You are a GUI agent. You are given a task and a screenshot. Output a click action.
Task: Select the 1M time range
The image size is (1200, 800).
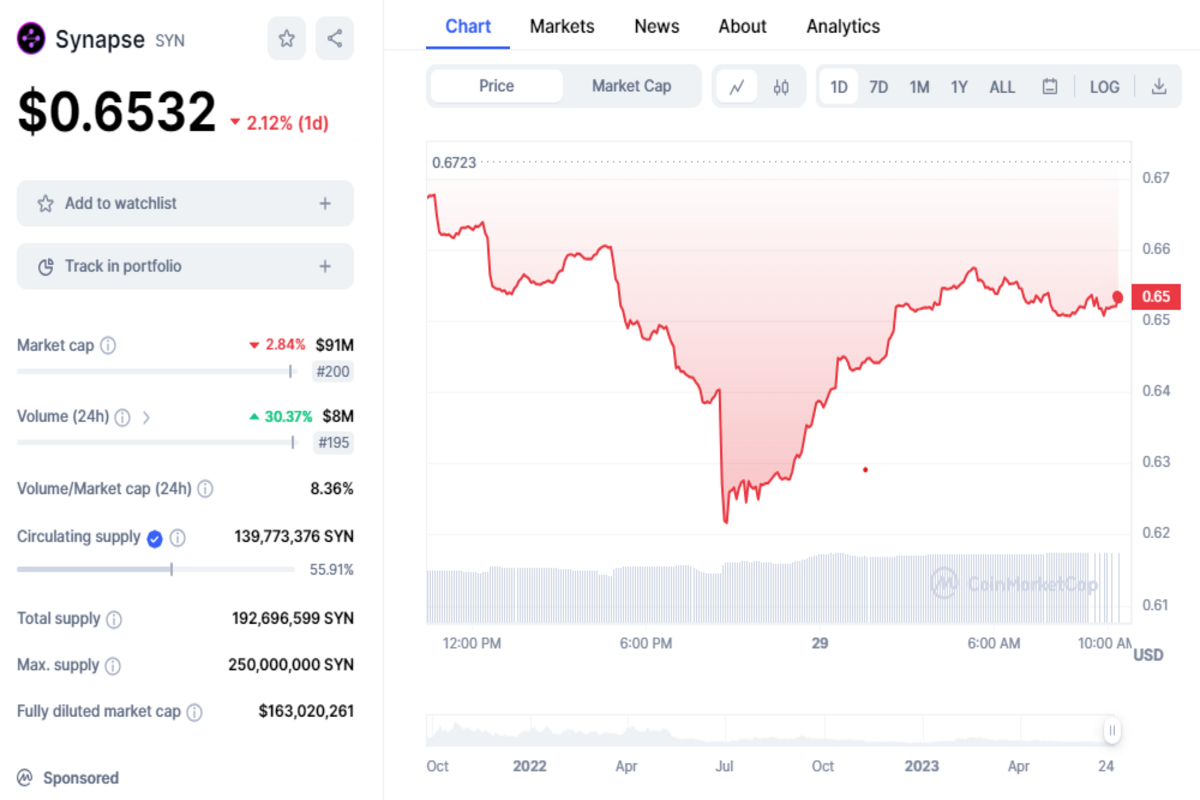(920, 87)
